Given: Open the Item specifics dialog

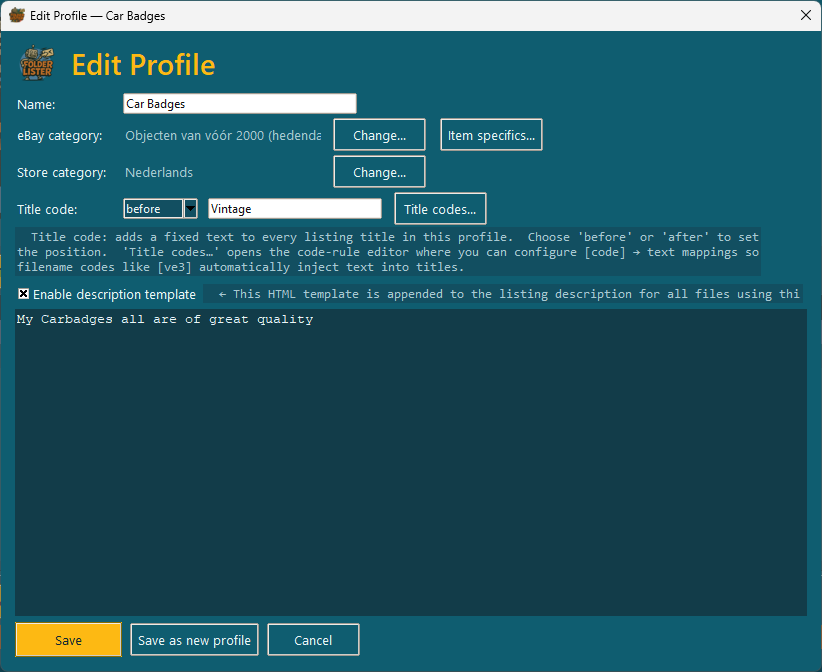Looking at the screenshot, I should (x=491, y=135).
